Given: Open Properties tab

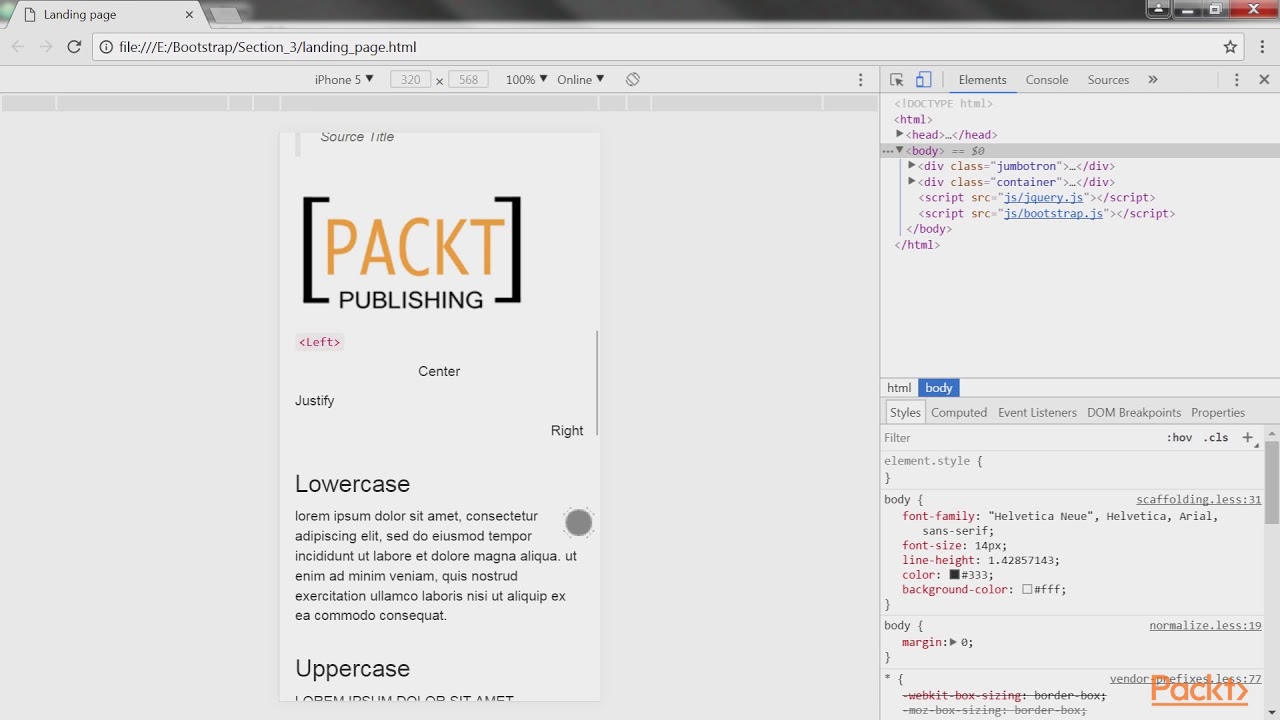Looking at the screenshot, I should 1218,412.
